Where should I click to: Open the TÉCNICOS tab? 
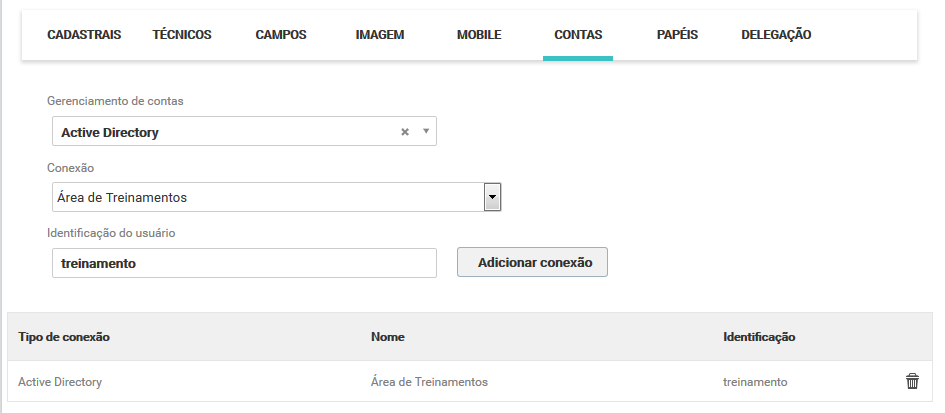182,34
